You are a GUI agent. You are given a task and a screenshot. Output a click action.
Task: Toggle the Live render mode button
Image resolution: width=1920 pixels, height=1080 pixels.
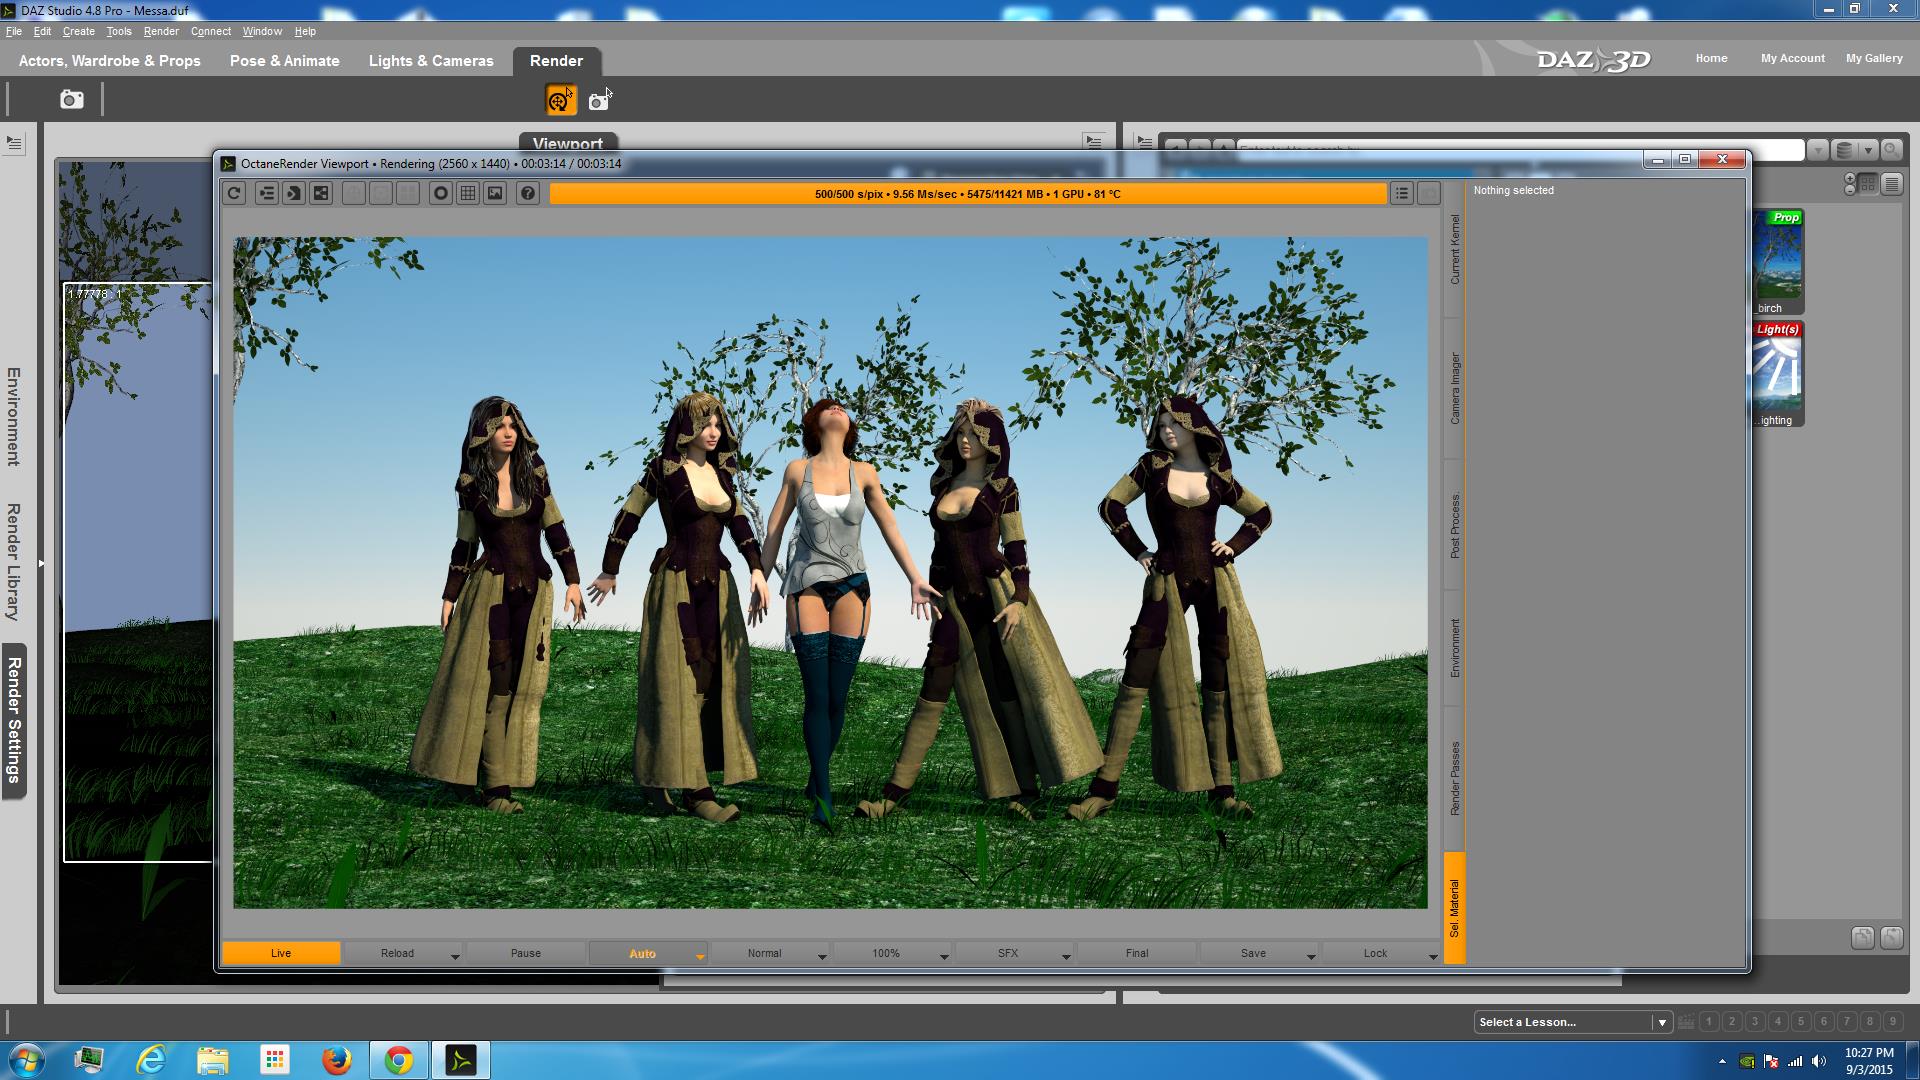click(281, 953)
